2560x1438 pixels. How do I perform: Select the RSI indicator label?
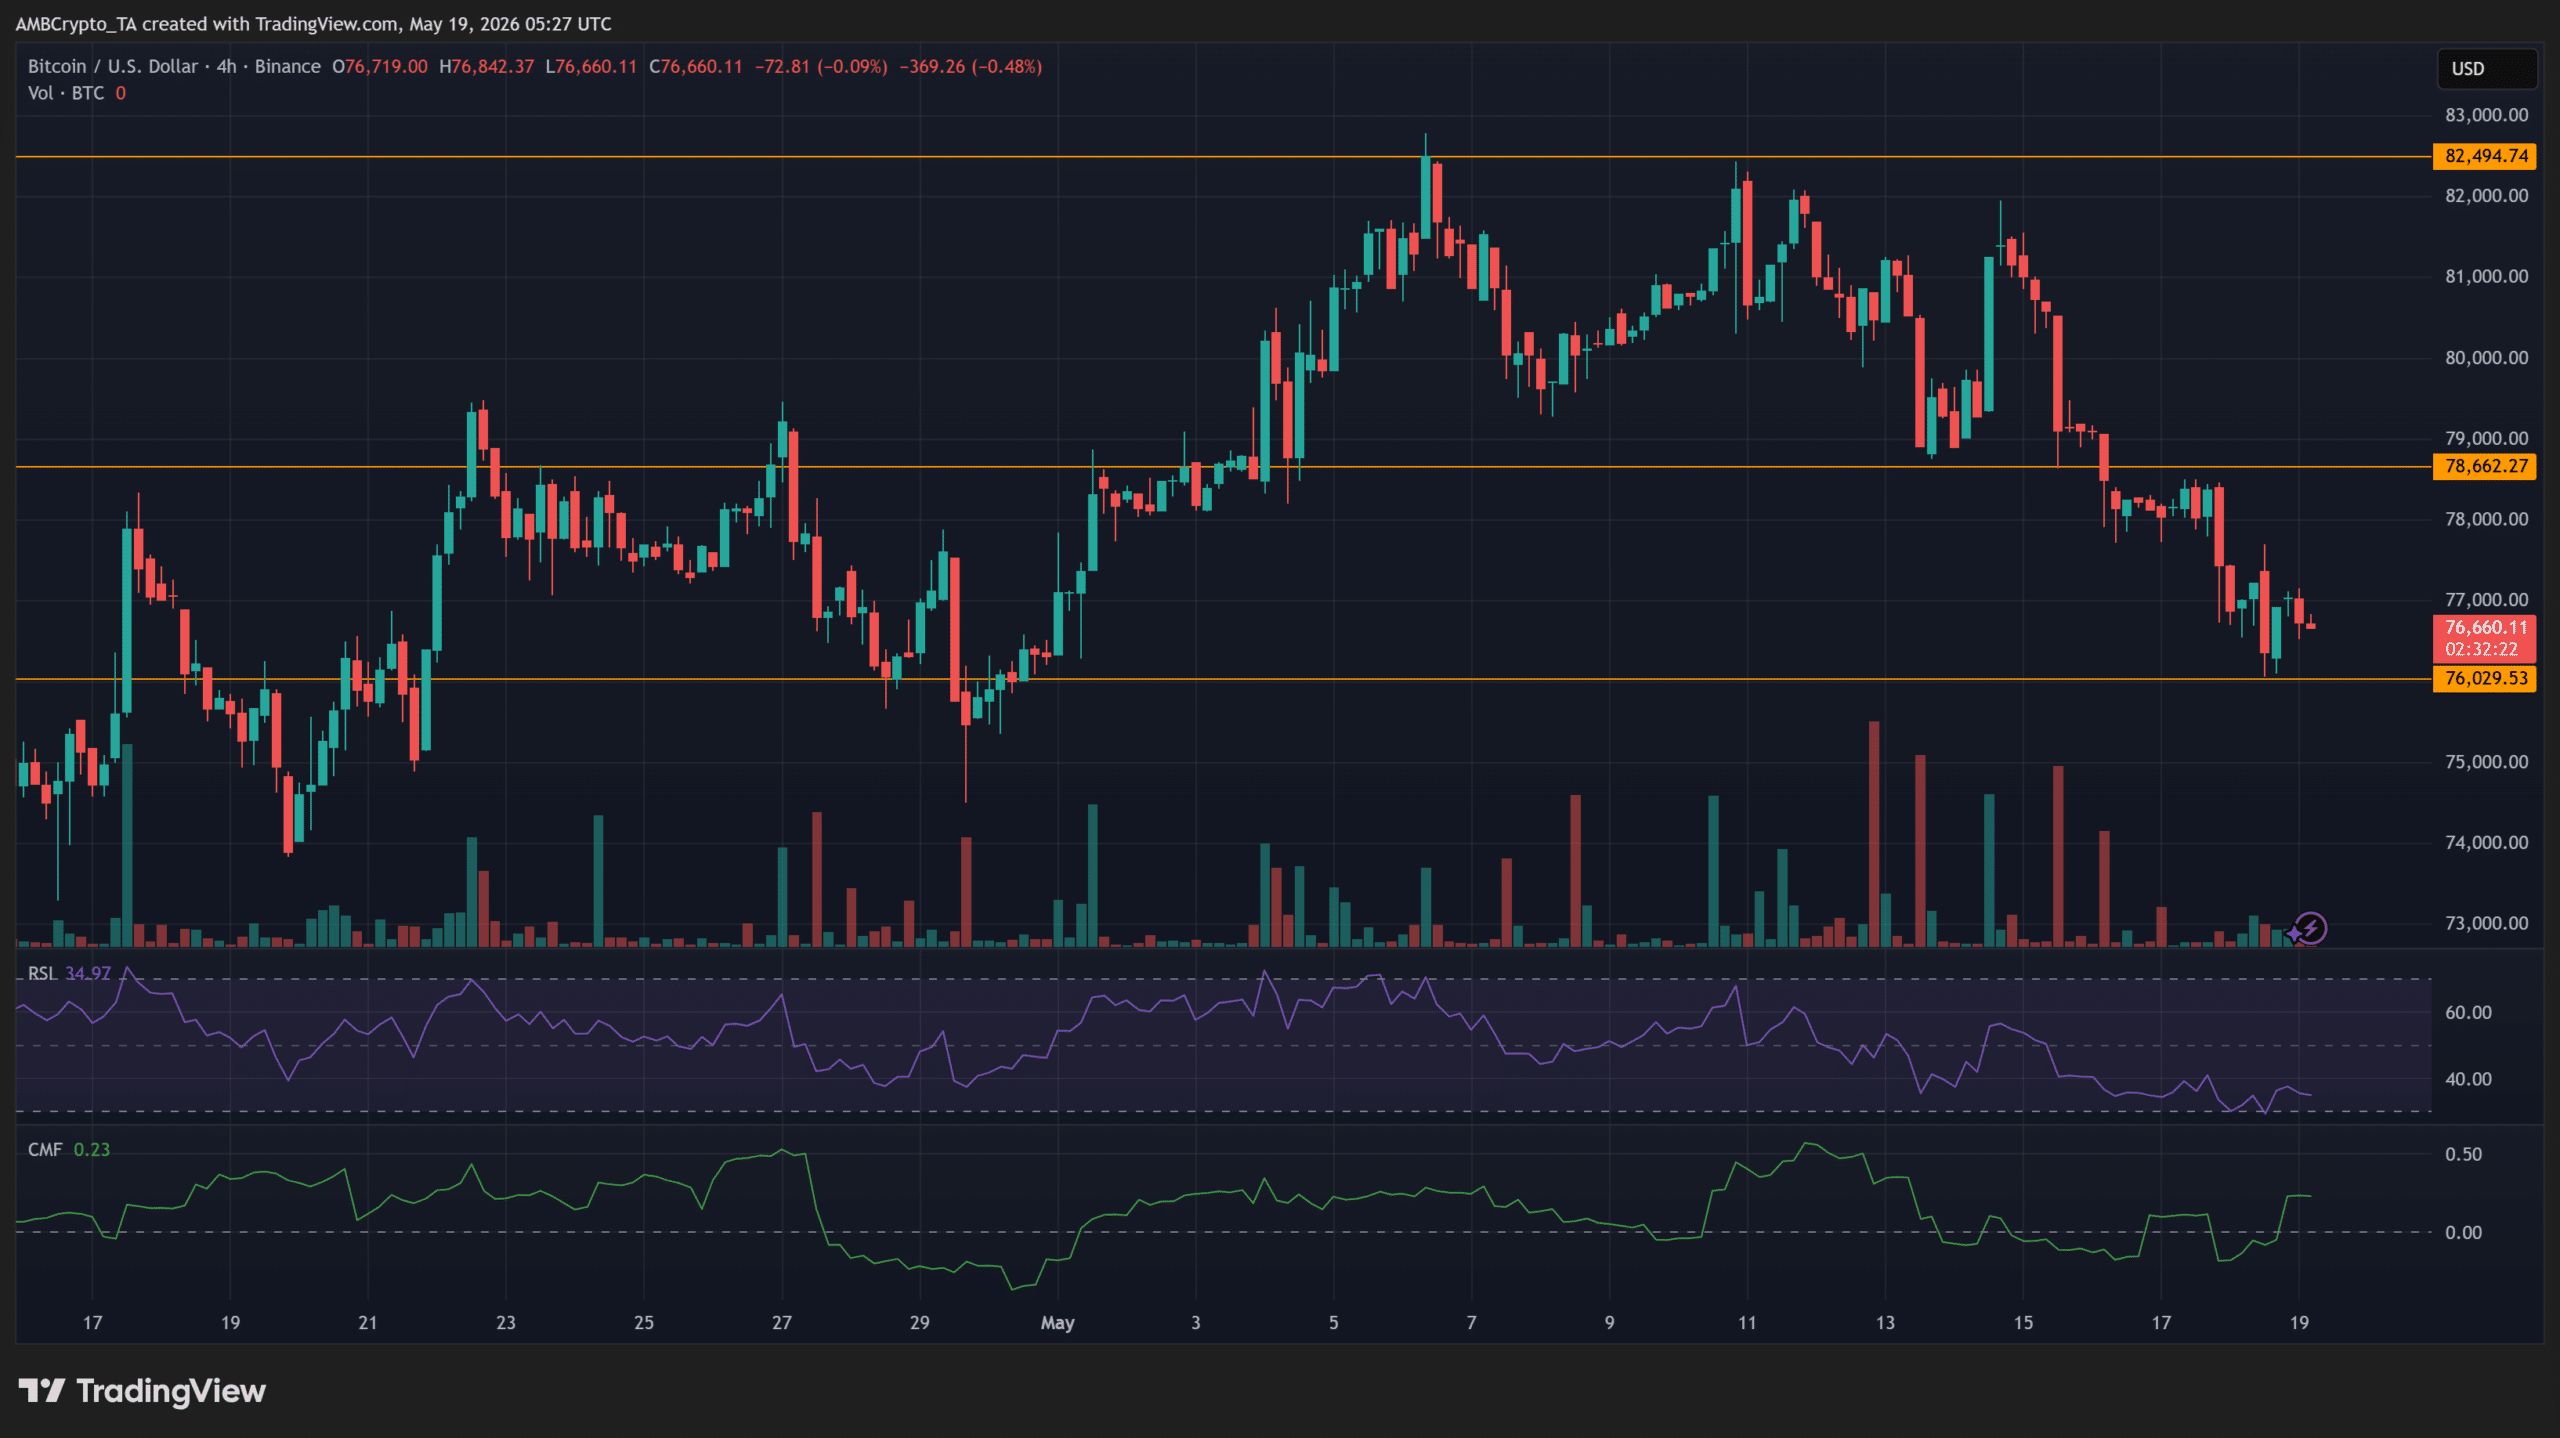click(x=41, y=973)
